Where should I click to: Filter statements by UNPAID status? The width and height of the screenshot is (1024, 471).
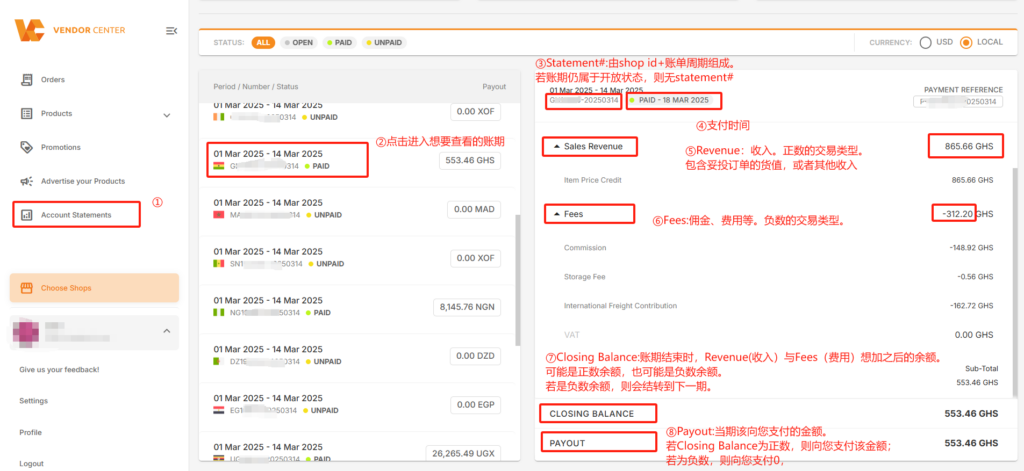(x=384, y=42)
